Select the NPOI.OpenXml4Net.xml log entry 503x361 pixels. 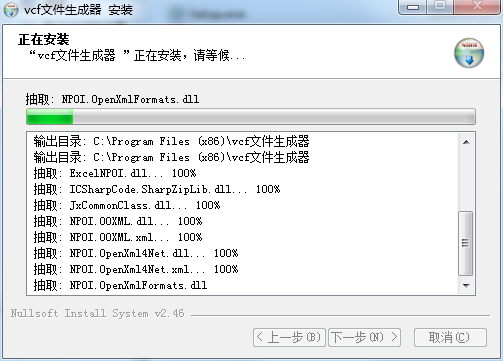click(x=136, y=269)
